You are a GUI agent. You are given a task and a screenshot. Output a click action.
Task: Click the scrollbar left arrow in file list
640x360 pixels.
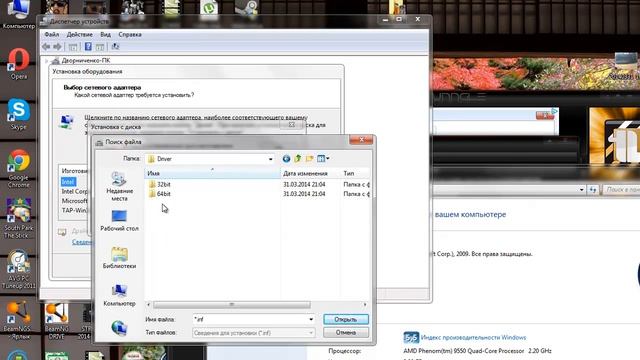149,304
